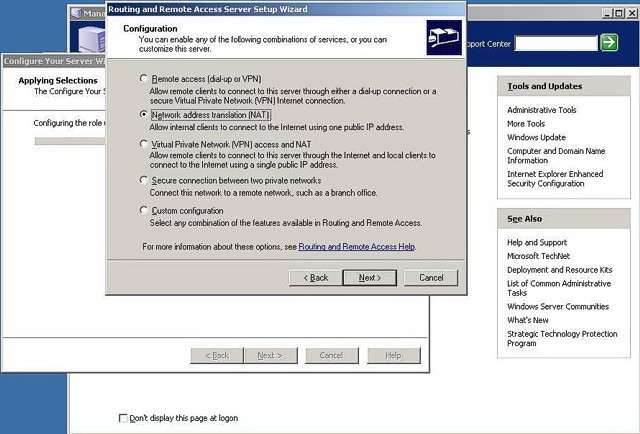640x434 pixels.
Task: Minimize the Manage Your Server window
Action: 608,13
